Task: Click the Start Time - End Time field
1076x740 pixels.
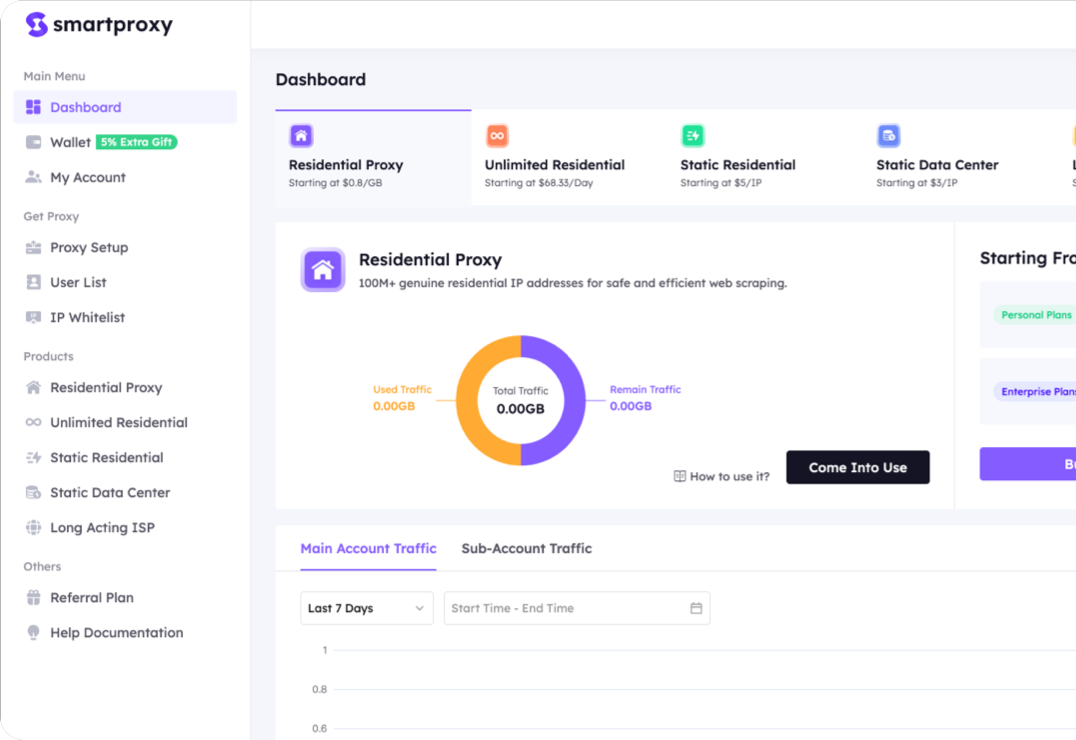Action: [565, 608]
